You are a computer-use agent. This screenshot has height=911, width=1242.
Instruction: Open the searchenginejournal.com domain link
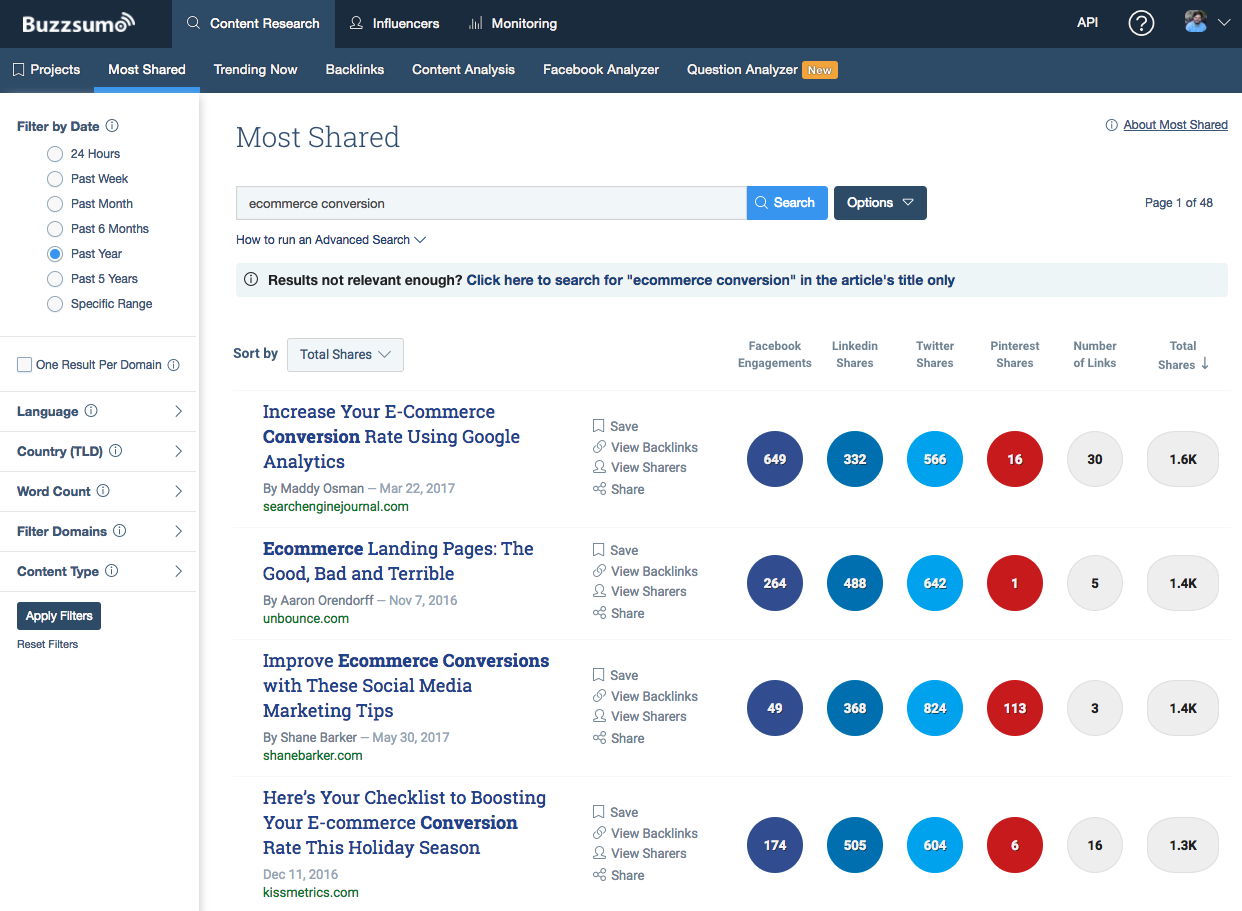coord(336,507)
